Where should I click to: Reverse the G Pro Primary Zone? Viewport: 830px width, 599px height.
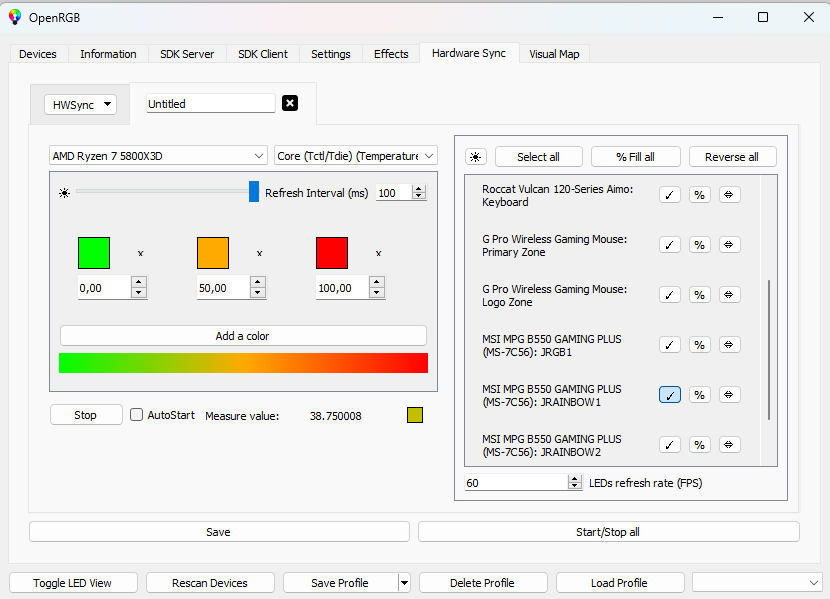[x=729, y=245]
